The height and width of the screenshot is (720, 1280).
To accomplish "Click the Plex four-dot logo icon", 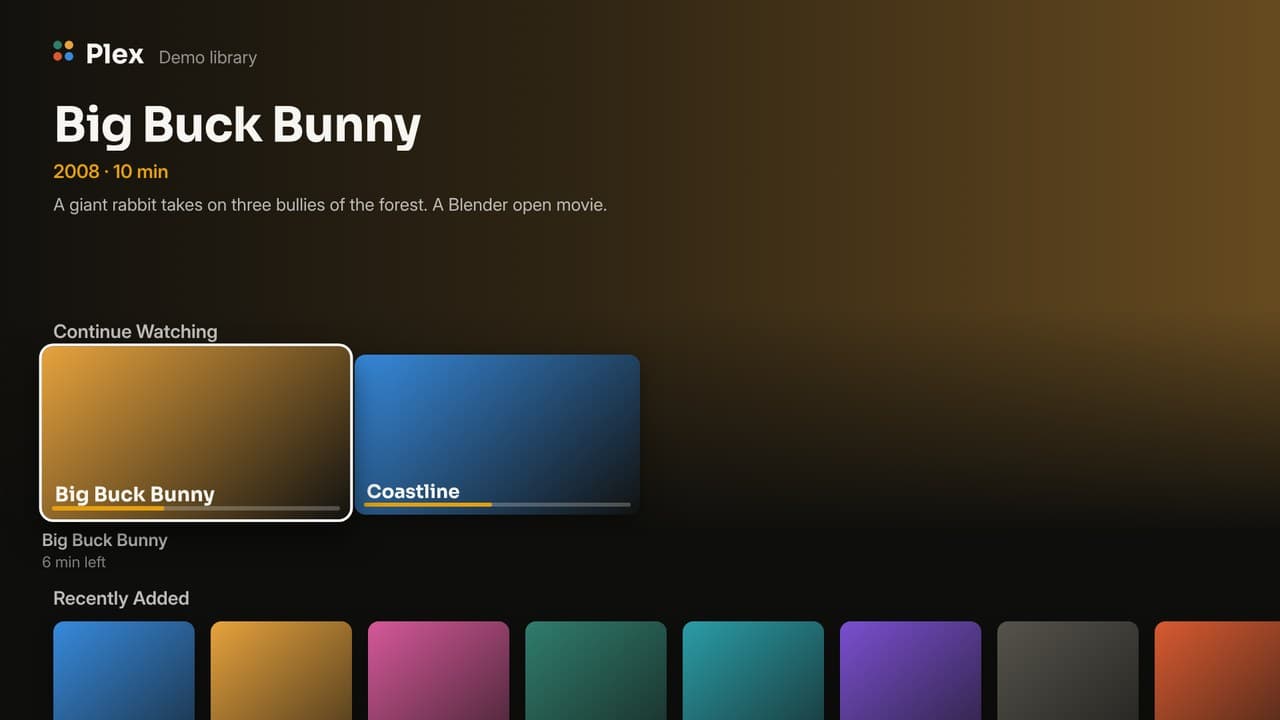I will pyautogui.click(x=64, y=51).
